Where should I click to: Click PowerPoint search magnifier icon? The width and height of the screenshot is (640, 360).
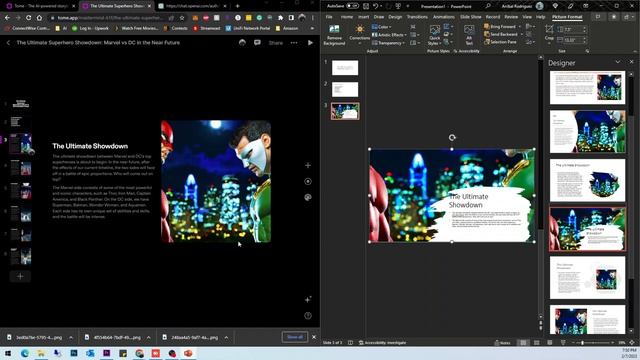click(x=488, y=6)
